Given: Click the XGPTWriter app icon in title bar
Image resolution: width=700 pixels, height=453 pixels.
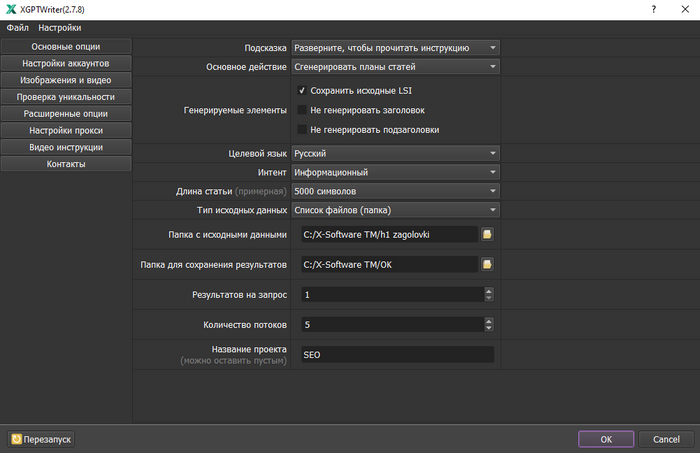Looking at the screenshot, I should (x=10, y=9).
